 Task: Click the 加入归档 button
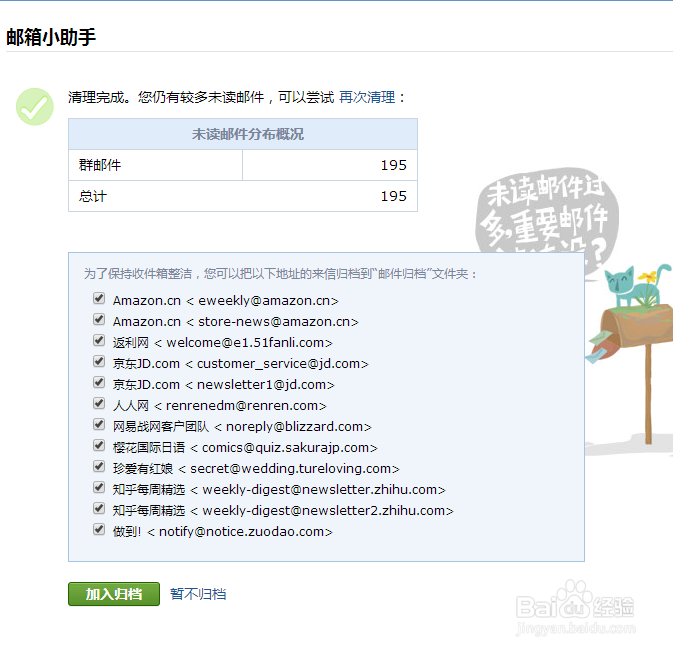[114, 594]
